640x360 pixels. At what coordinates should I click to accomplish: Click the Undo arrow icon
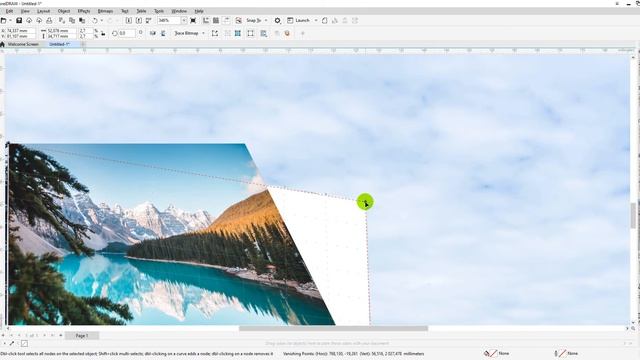click(95, 20)
